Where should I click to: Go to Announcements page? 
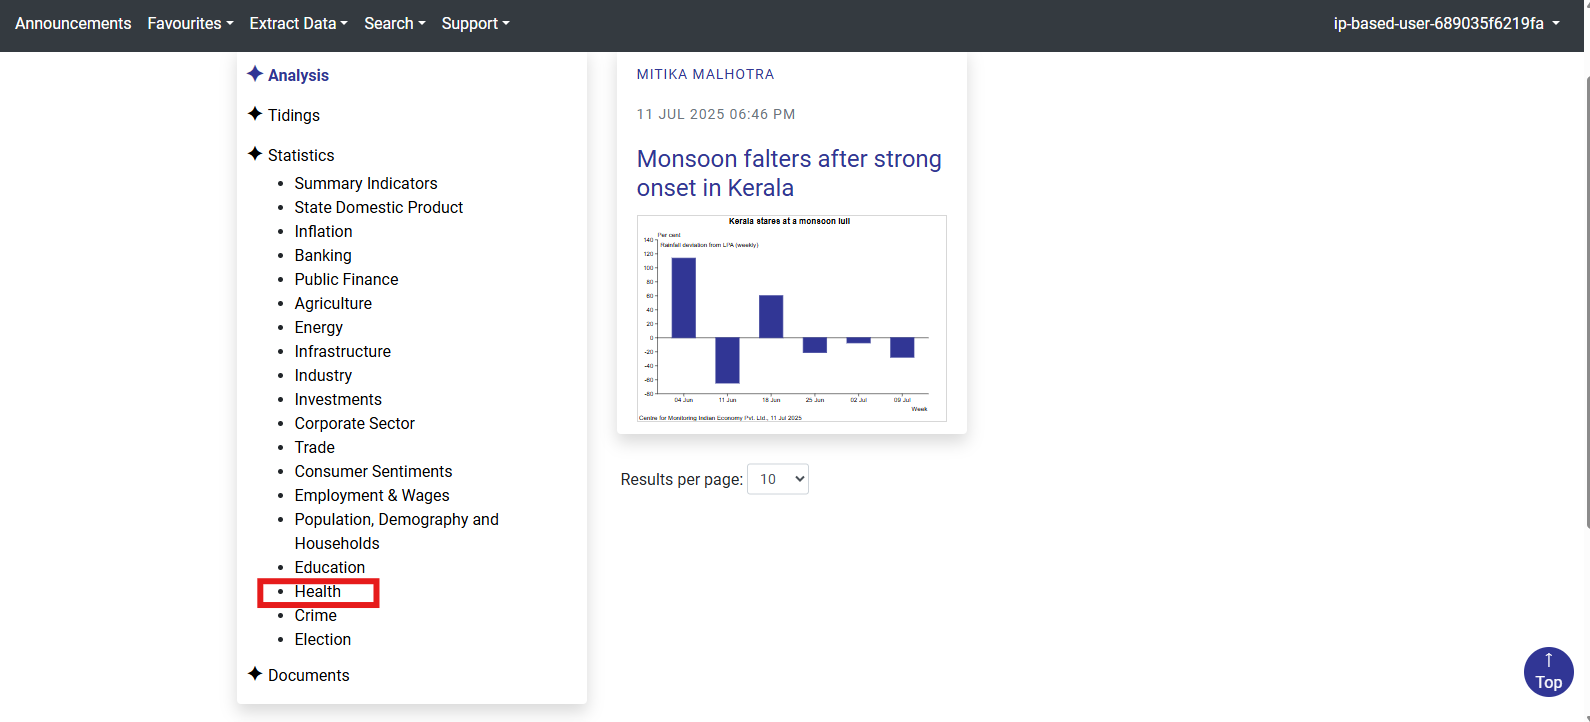click(x=73, y=23)
